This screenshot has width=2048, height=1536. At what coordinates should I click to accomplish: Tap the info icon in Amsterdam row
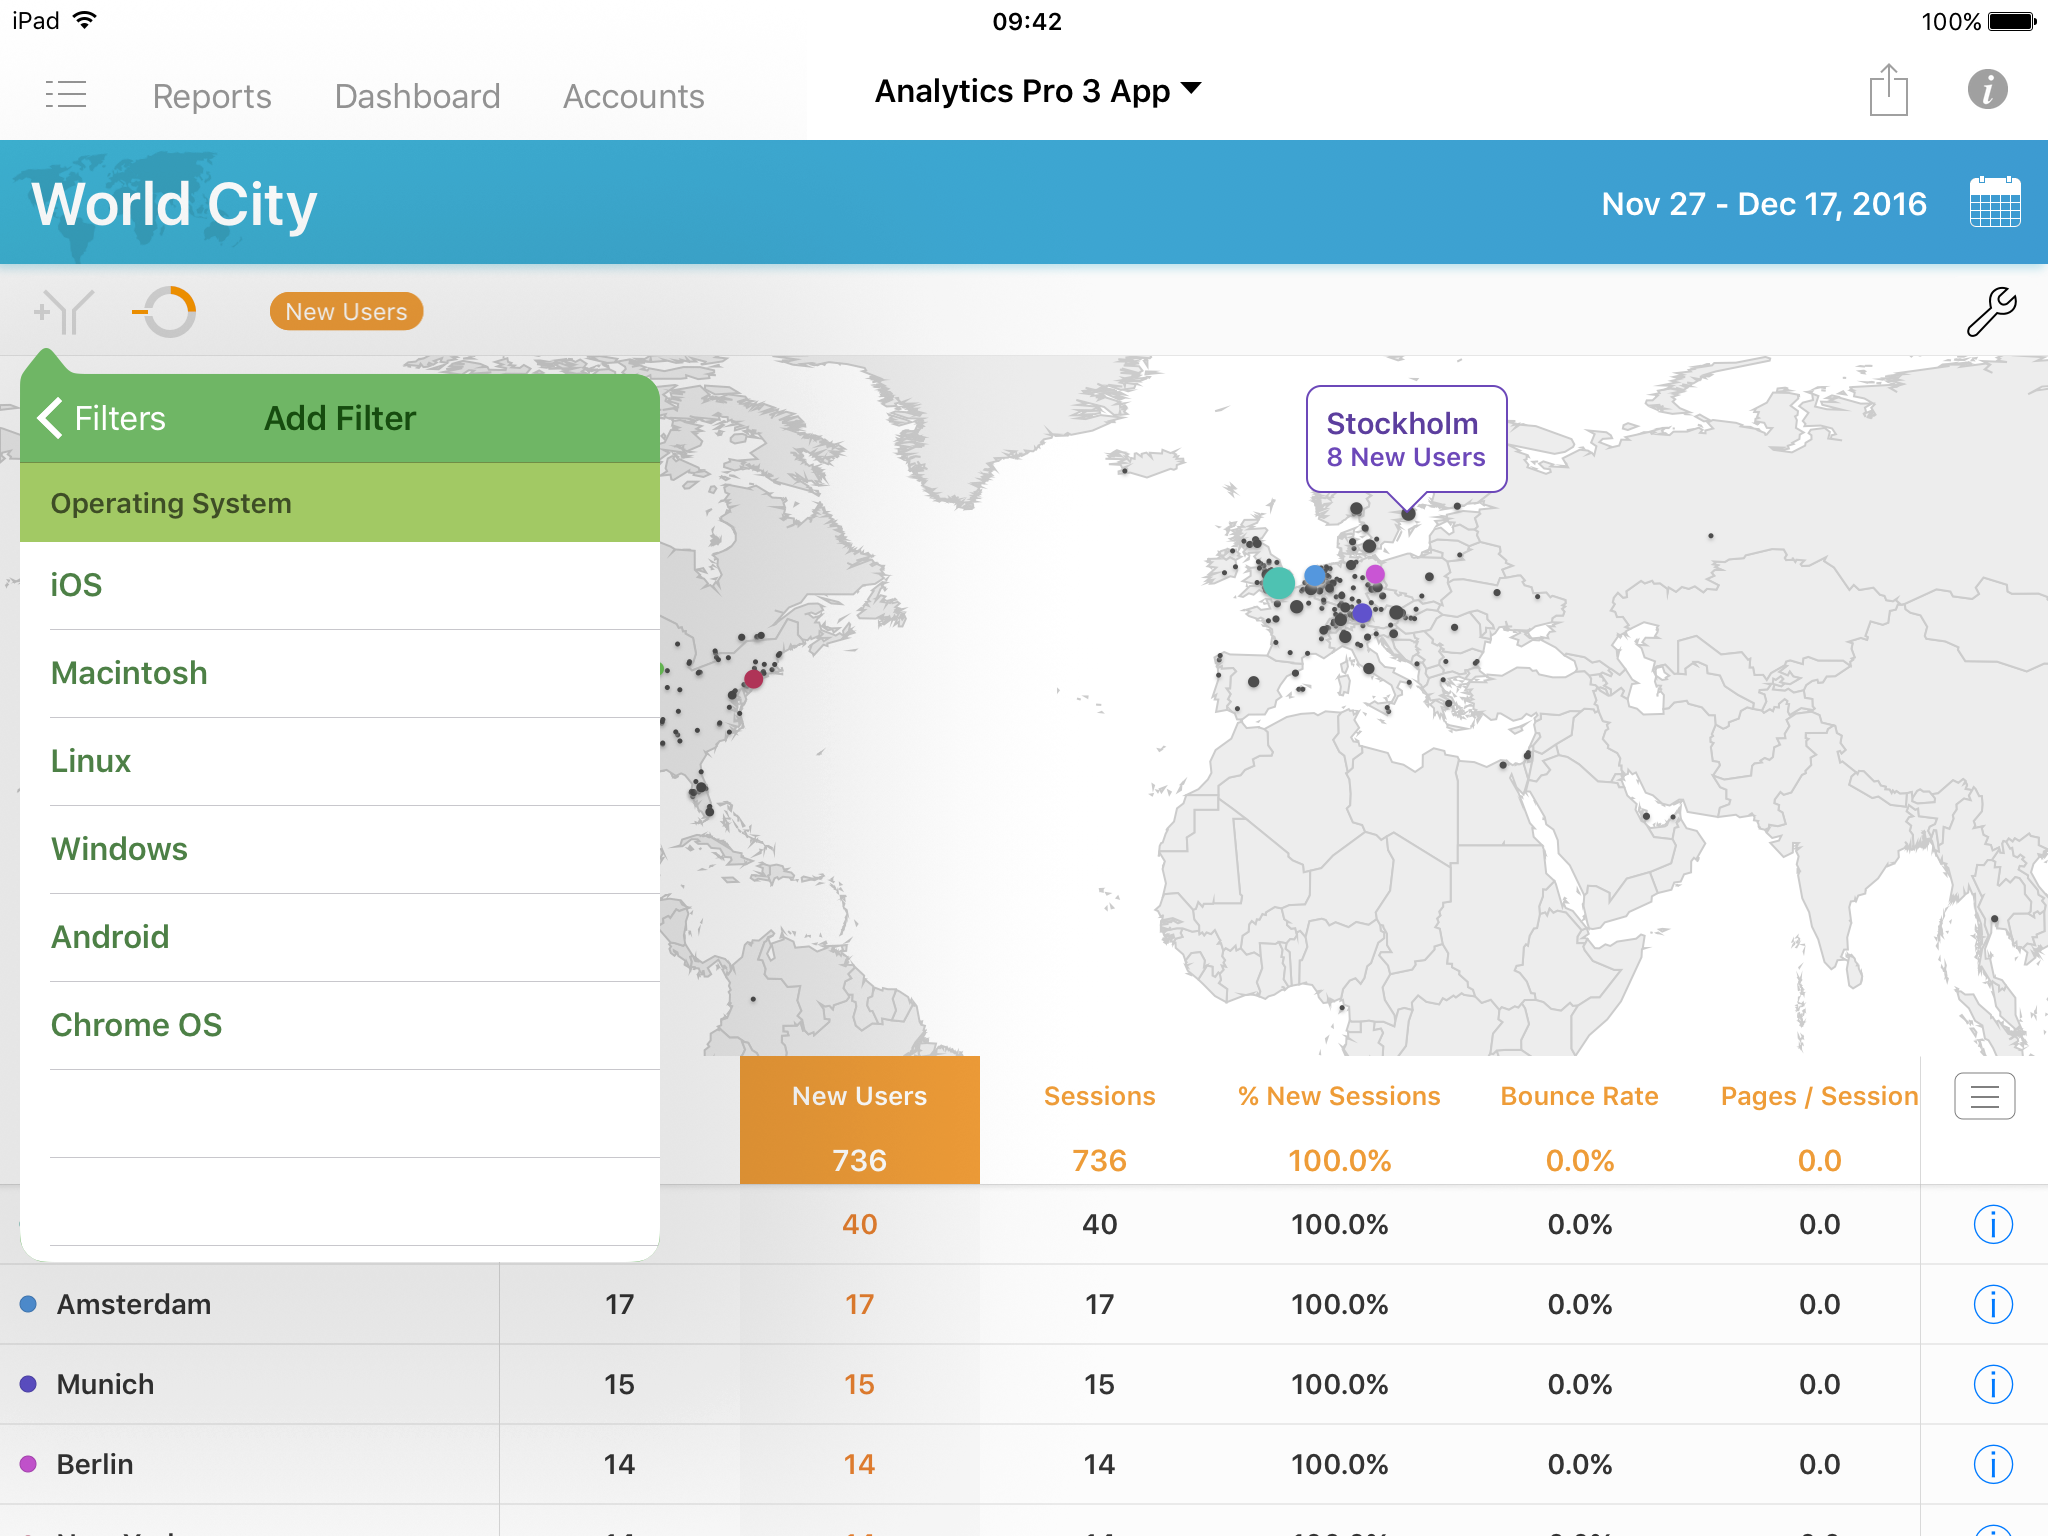click(x=1992, y=1304)
